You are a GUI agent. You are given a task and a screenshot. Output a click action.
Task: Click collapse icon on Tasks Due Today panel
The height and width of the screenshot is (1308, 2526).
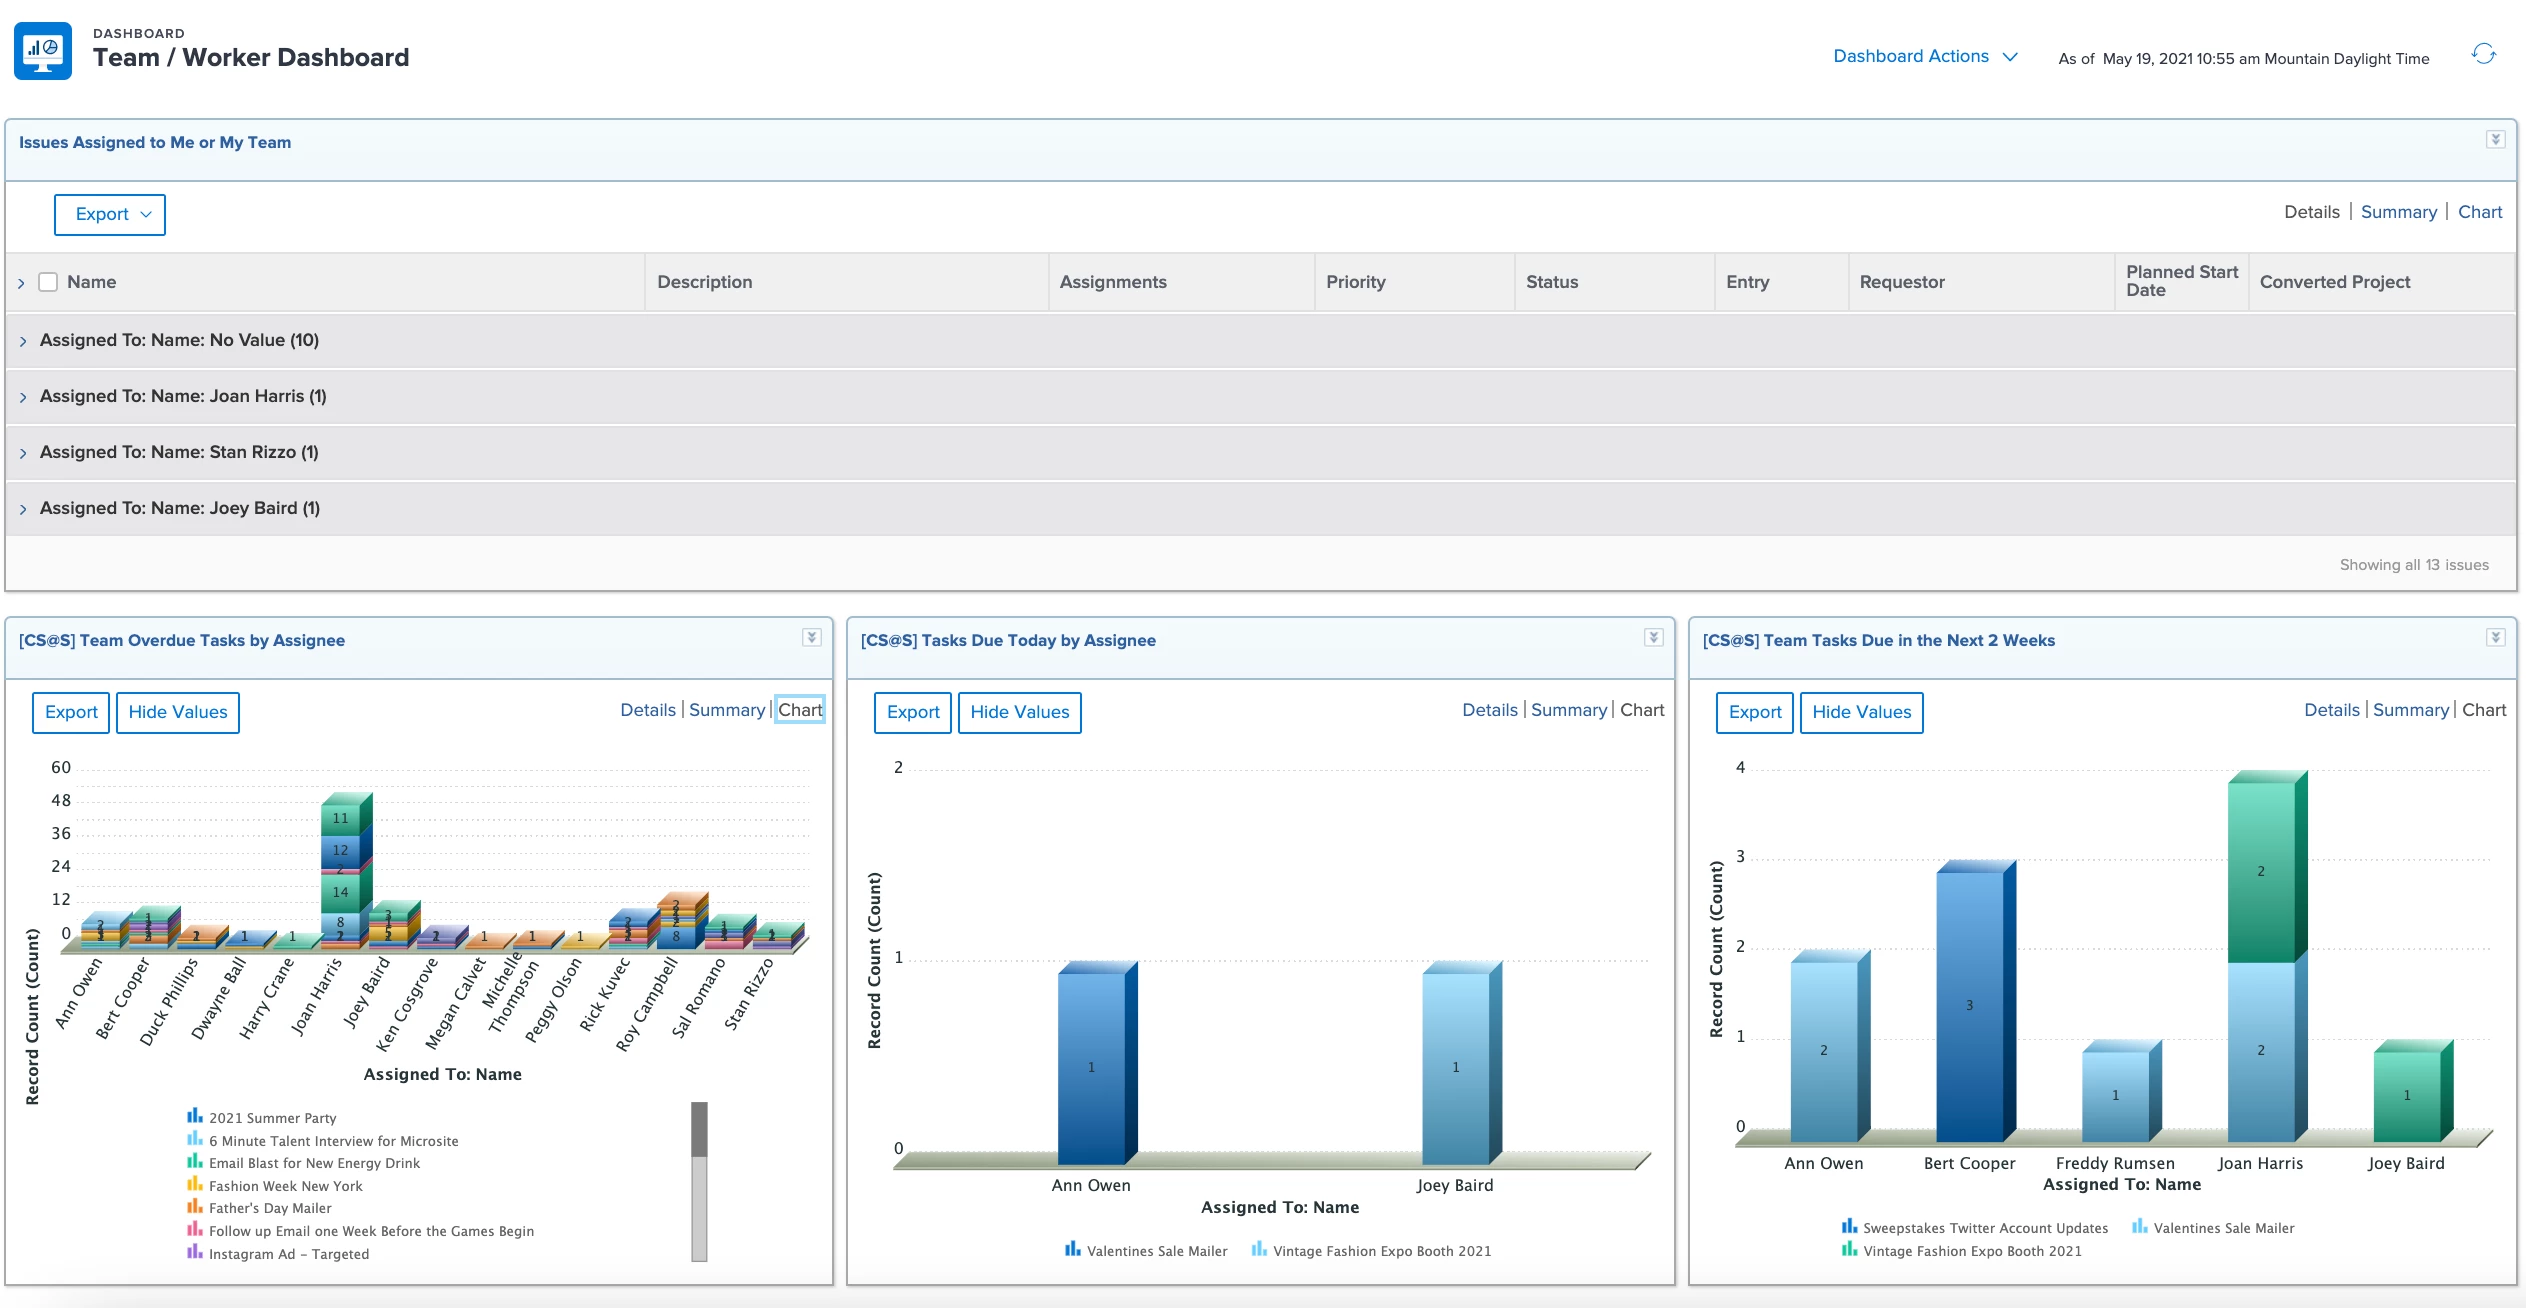tap(1654, 638)
